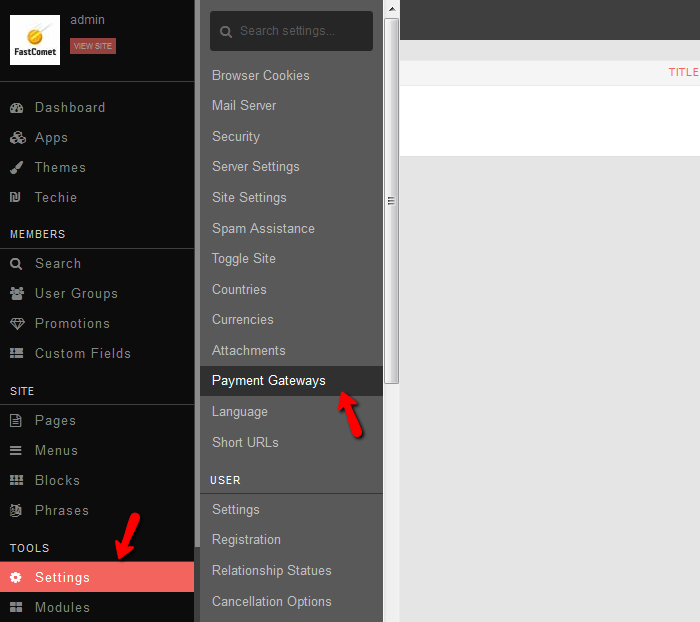Go to Custom Fields in the sidebar

[97, 353]
